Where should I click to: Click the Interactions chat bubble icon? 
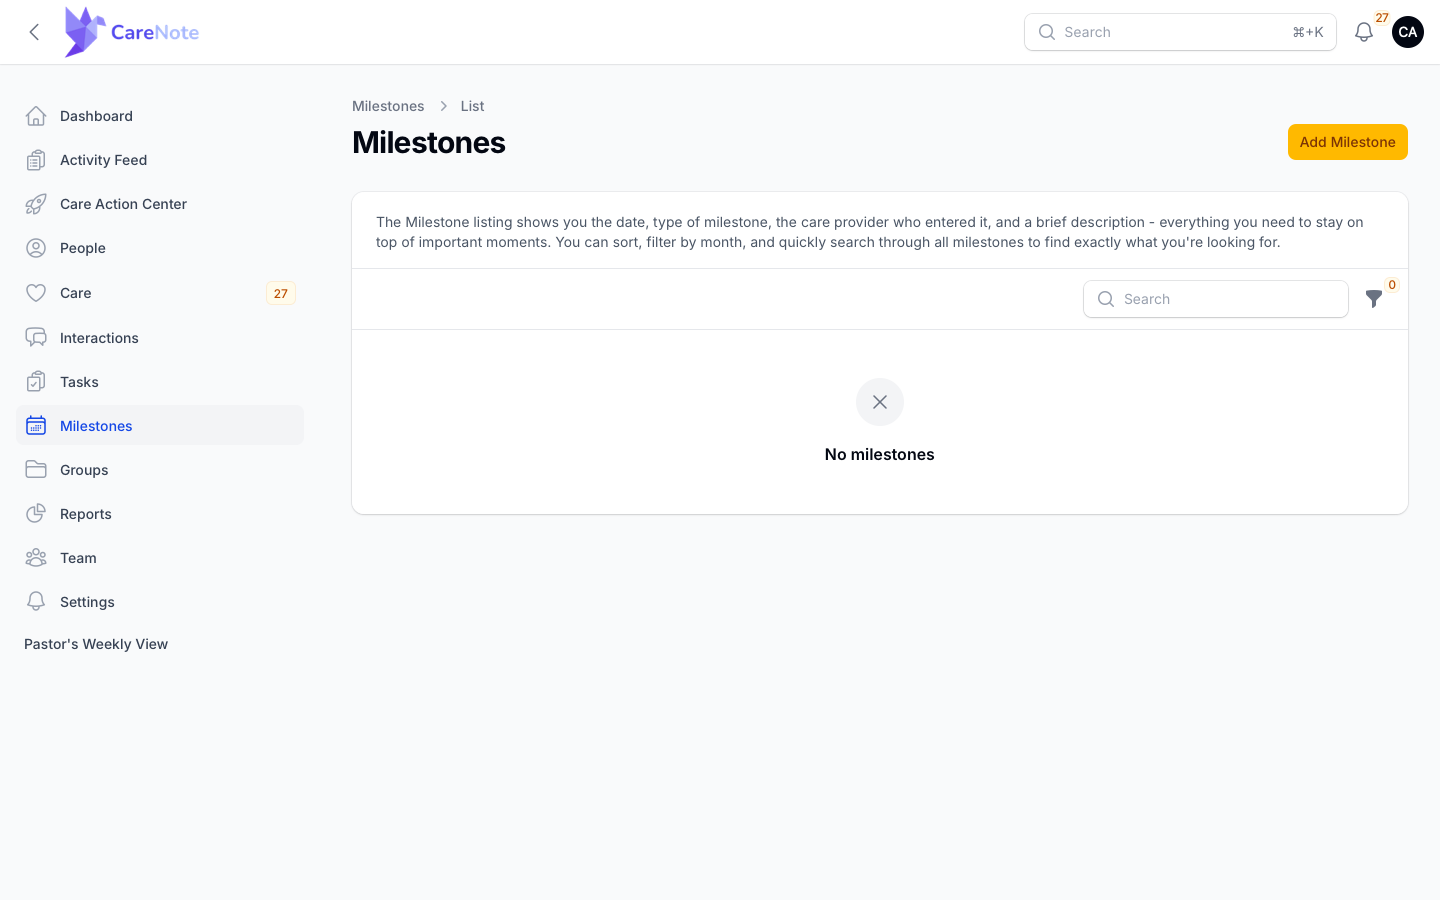click(36, 338)
